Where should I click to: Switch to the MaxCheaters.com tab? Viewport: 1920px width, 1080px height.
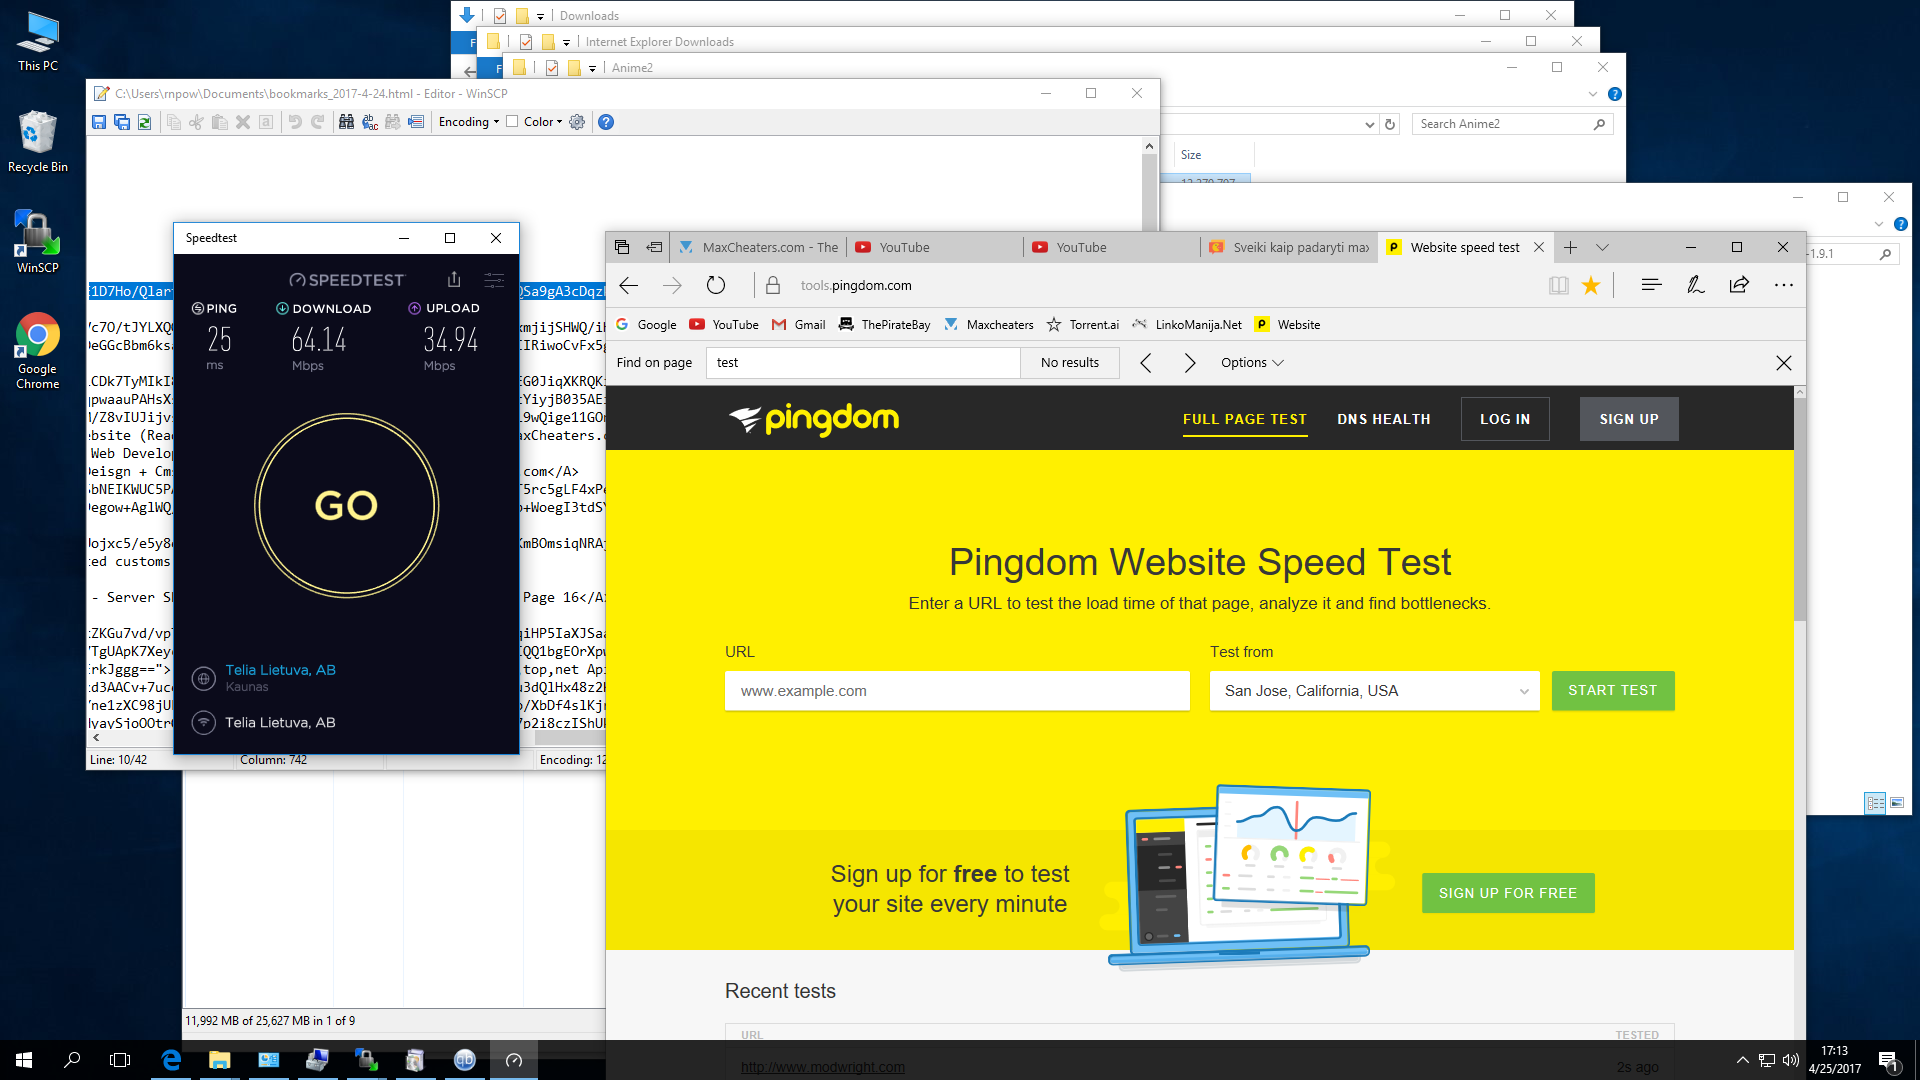[760, 248]
